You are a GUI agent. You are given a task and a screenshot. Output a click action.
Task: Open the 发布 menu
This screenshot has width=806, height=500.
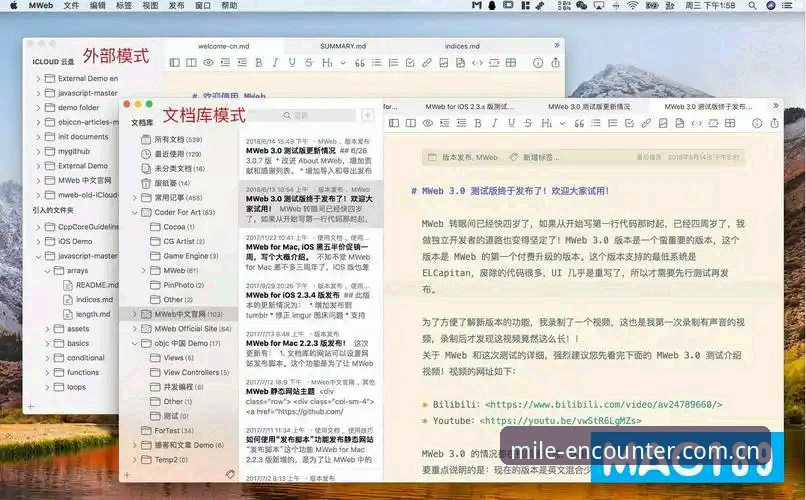(x=176, y=6)
